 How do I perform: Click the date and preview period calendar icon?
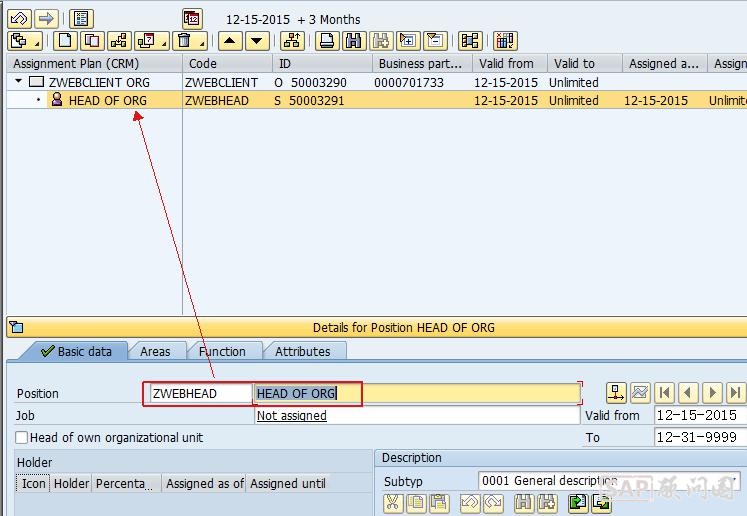click(x=192, y=18)
